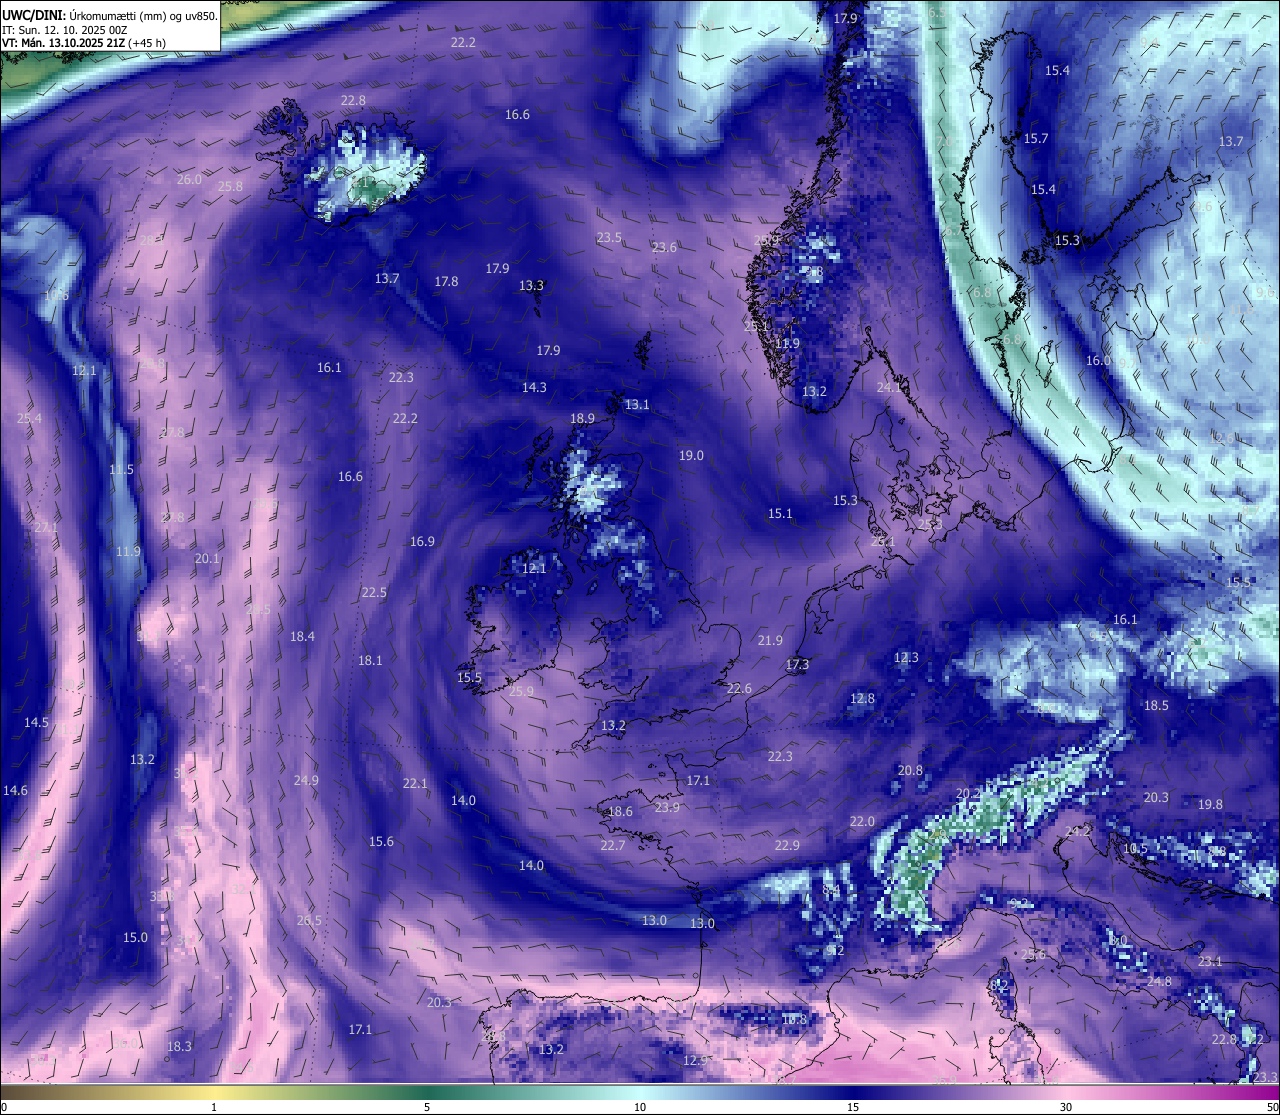
Task: Select the 16.0 value near Baltic coast
Action: click(x=1098, y=361)
